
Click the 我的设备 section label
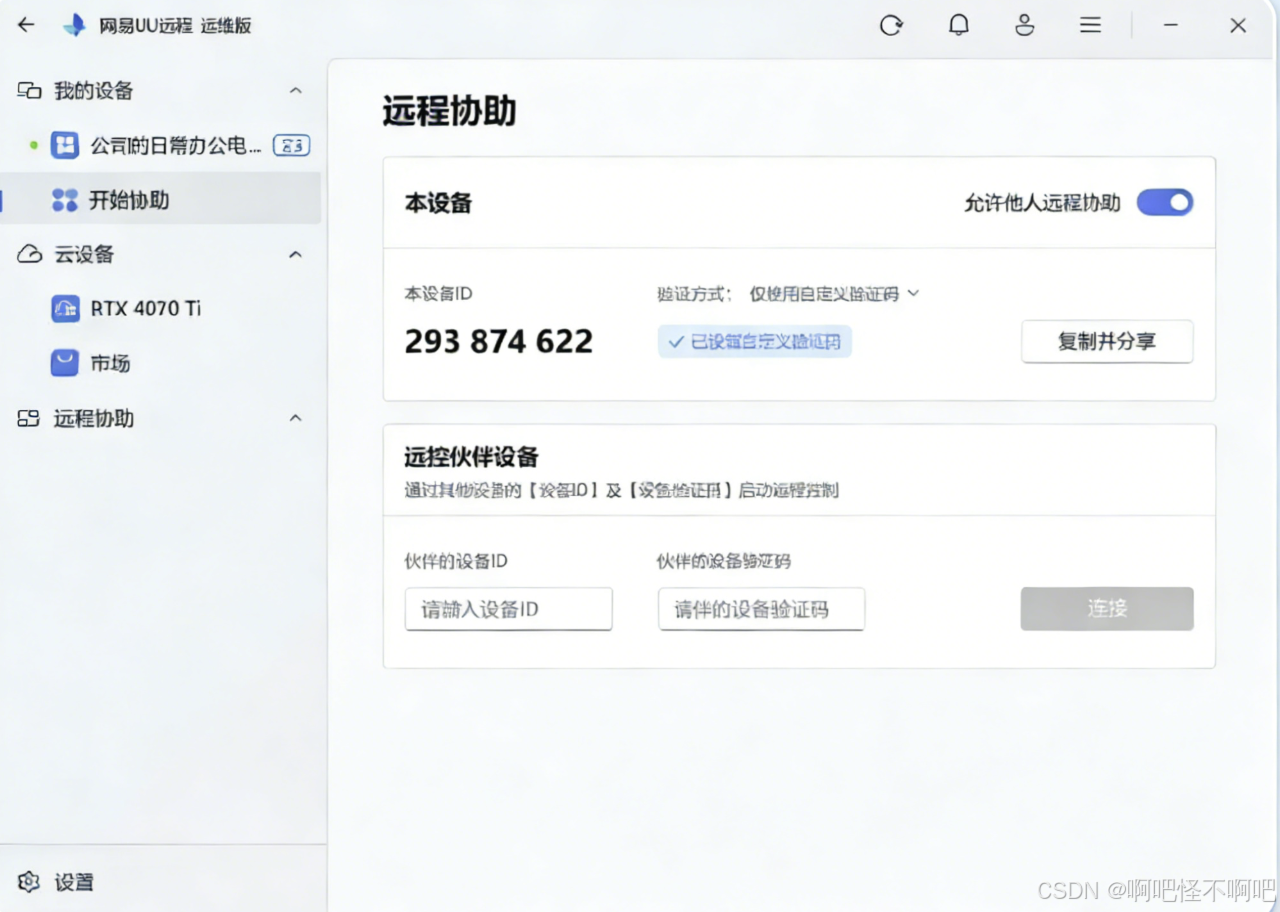click(x=94, y=91)
